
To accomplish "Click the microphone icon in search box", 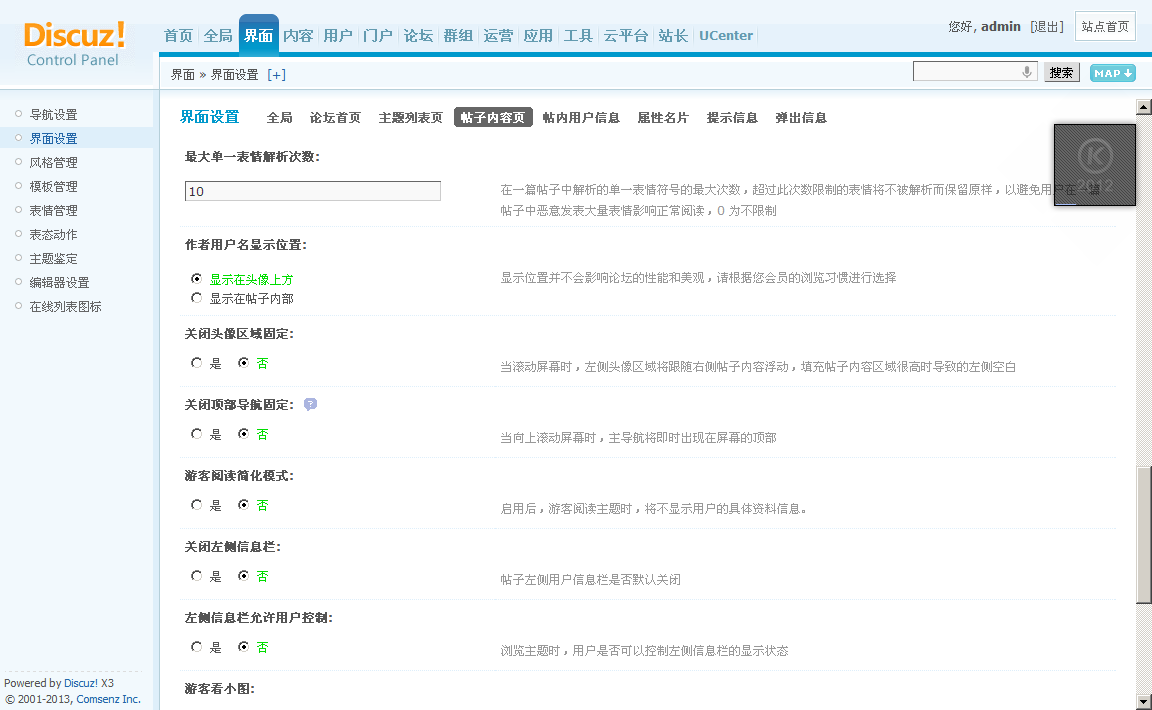I will pyautogui.click(x=1026, y=72).
